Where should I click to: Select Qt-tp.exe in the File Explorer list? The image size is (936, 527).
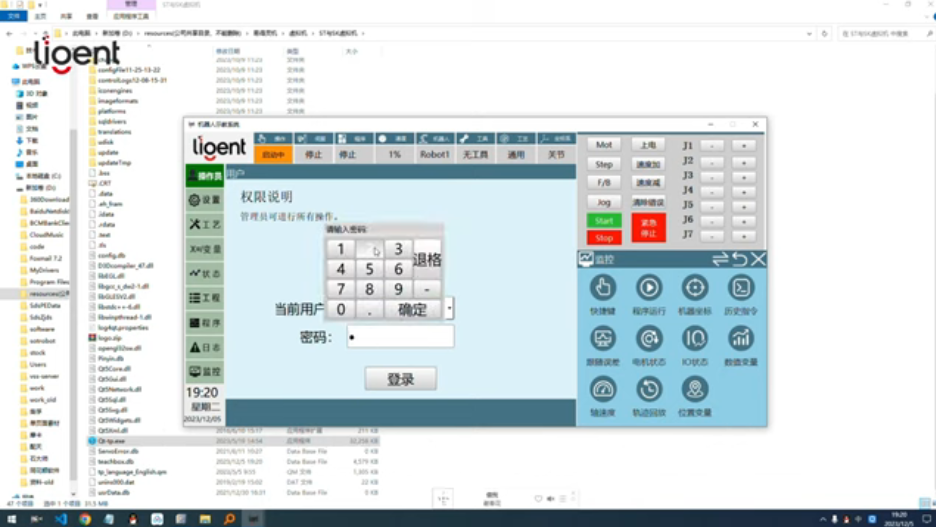pos(233,441)
